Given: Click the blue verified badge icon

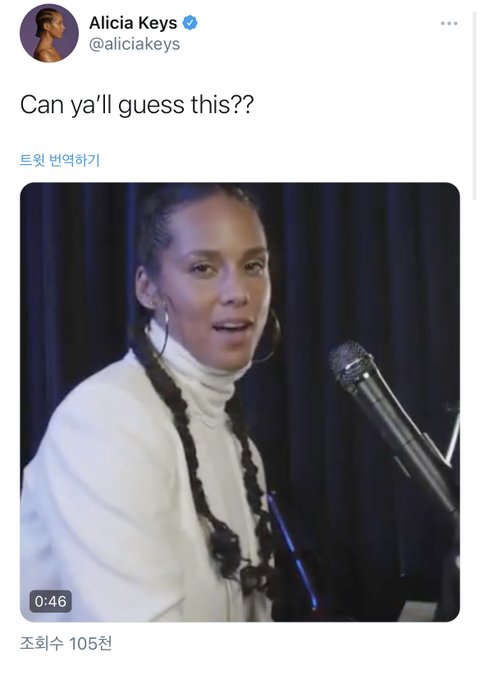Looking at the screenshot, I should pos(189,23).
